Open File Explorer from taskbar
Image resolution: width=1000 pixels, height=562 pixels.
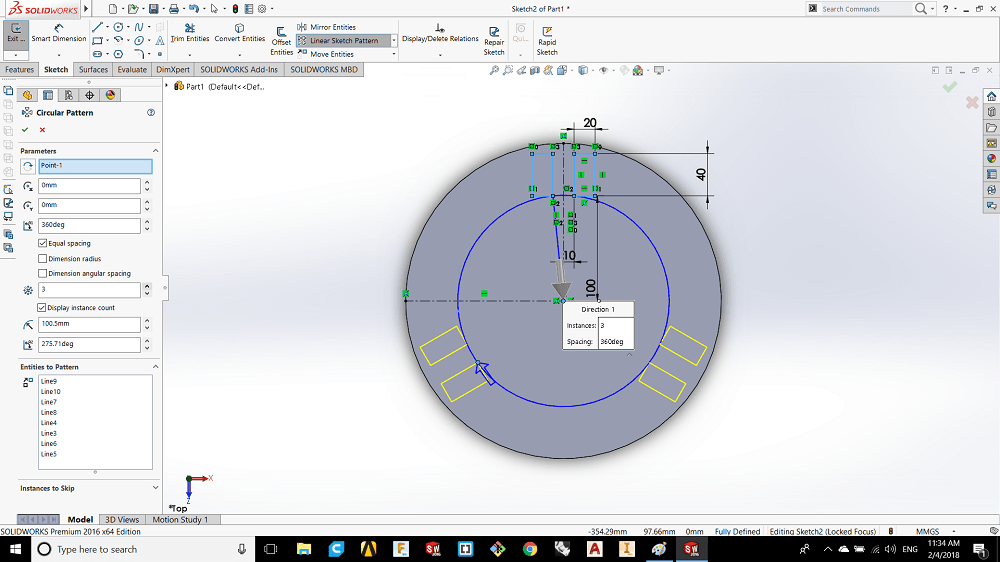(x=304, y=549)
